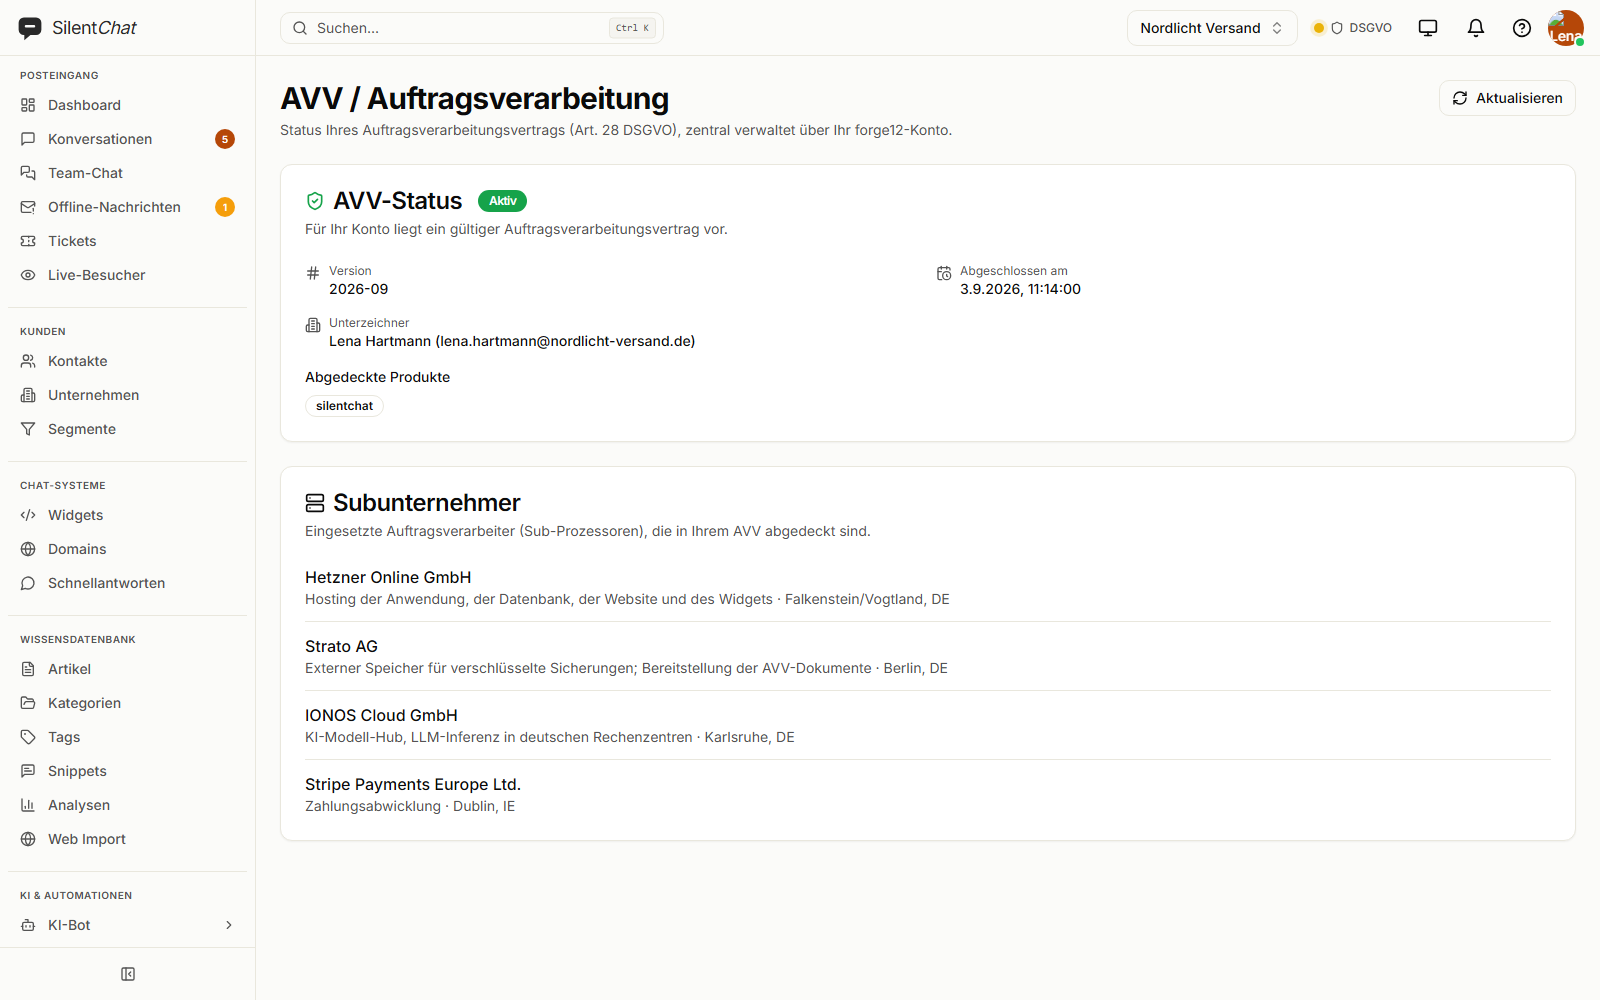The image size is (1600, 1000).
Task: Click the AVV-Status shield icon
Action: (x=315, y=201)
